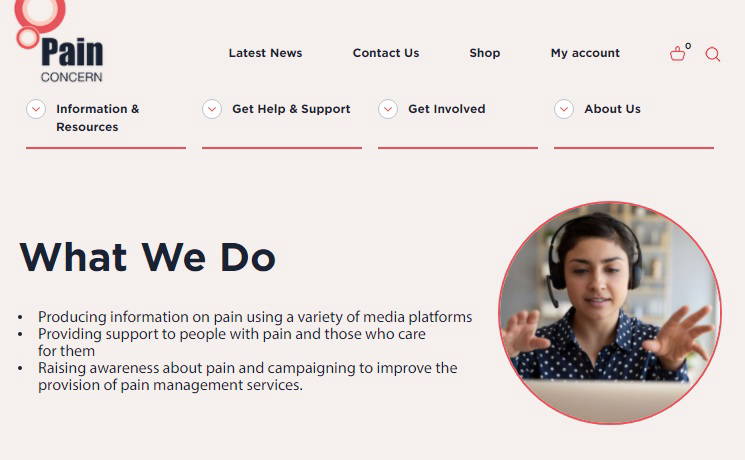Select Information & Resources menu label
This screenshot has width=745, height=460.
tap(97, 117)
